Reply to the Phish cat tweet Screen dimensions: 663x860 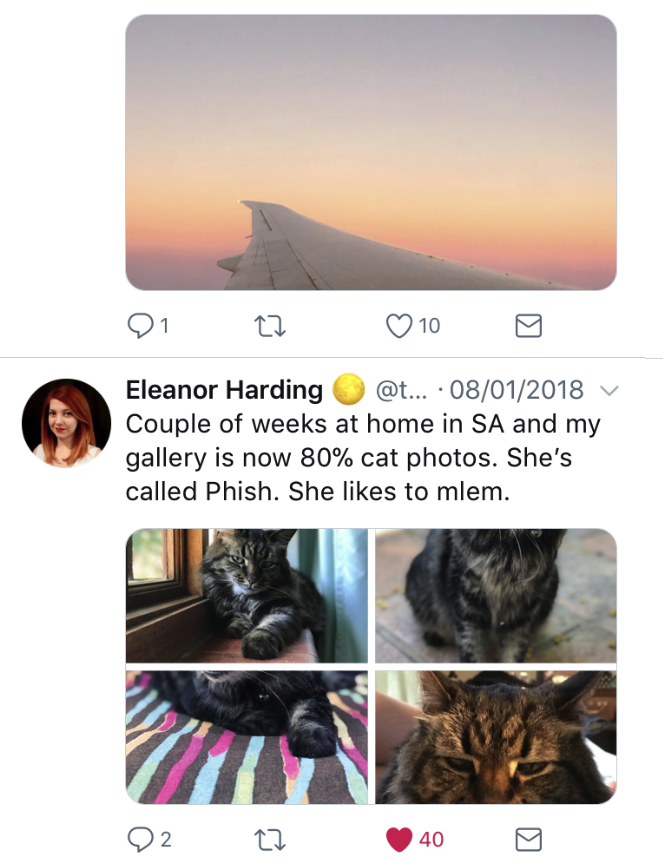coord(140,839)
